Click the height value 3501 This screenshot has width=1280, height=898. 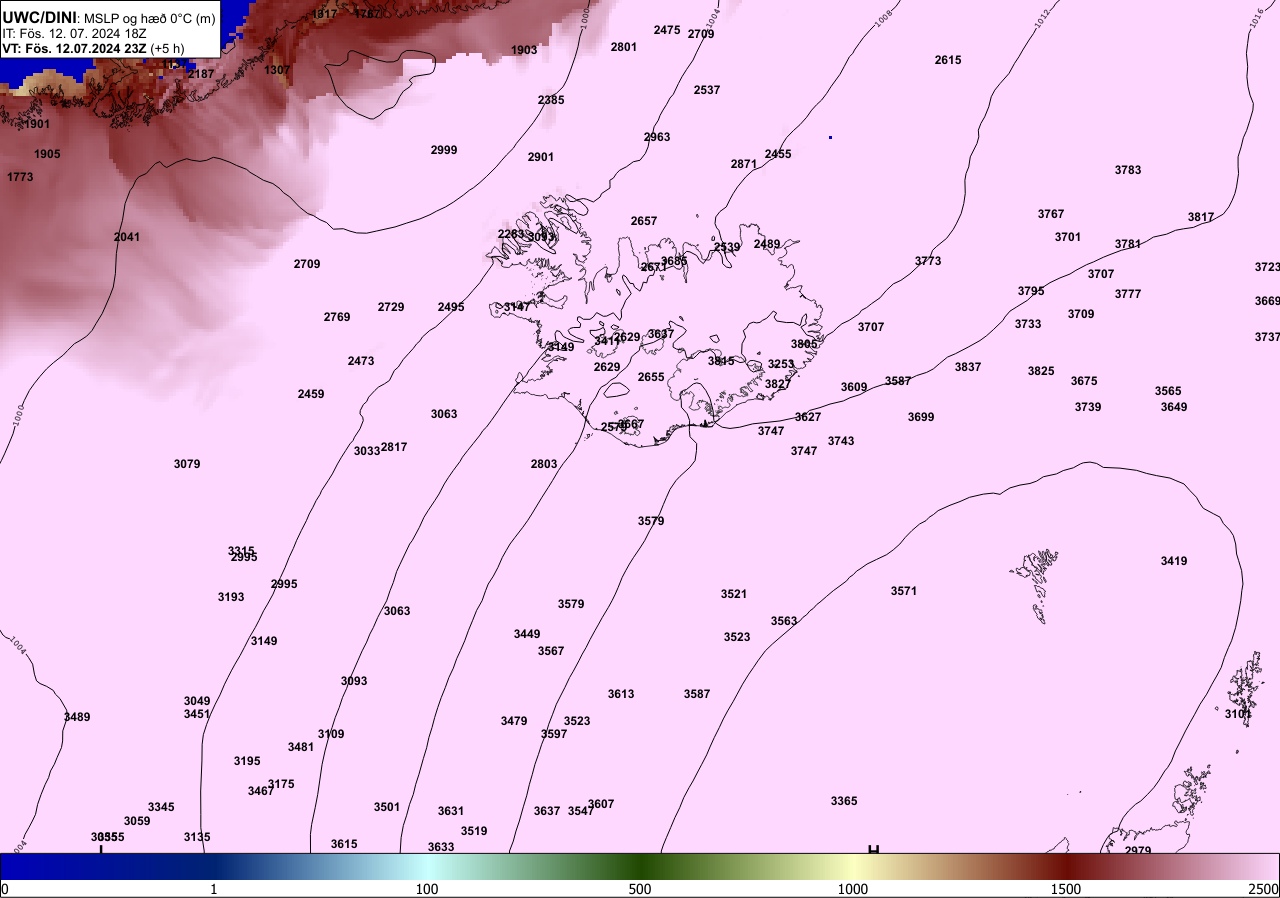coord(387,807)
